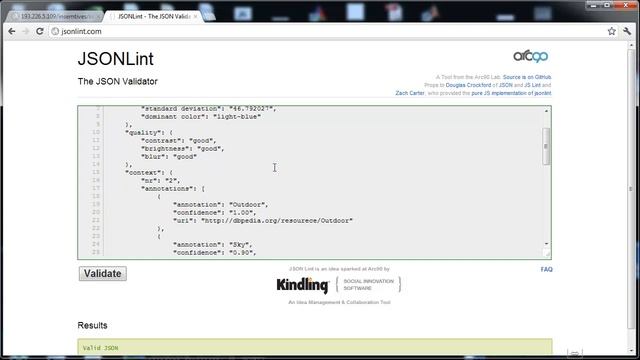Open the Source is on GitHub link
The width and height of the screenshot is (640, 360).
(x=527, y=77)
